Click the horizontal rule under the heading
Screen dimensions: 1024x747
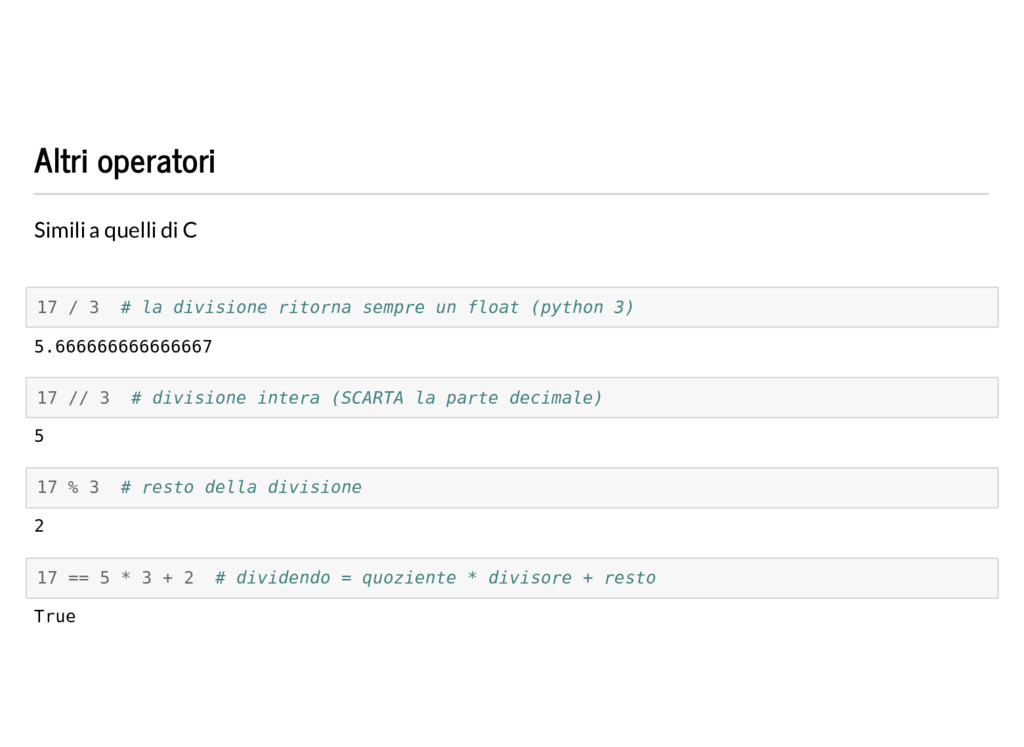tap(511, 194)
